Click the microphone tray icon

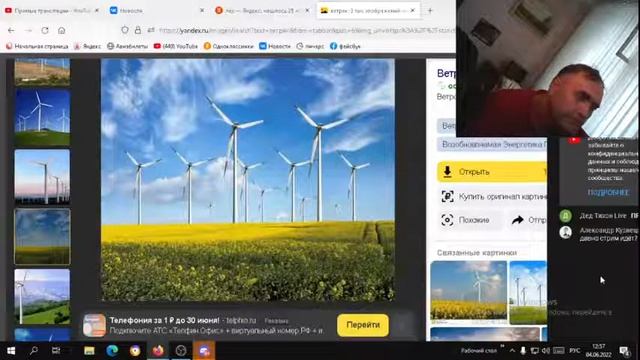(x=523, y=351)
